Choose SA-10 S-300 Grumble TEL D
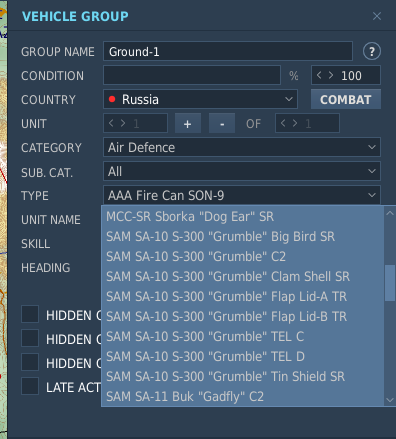The height and width of the screenshot is (439, 396). pyautogui.click(x=243, y=357)
